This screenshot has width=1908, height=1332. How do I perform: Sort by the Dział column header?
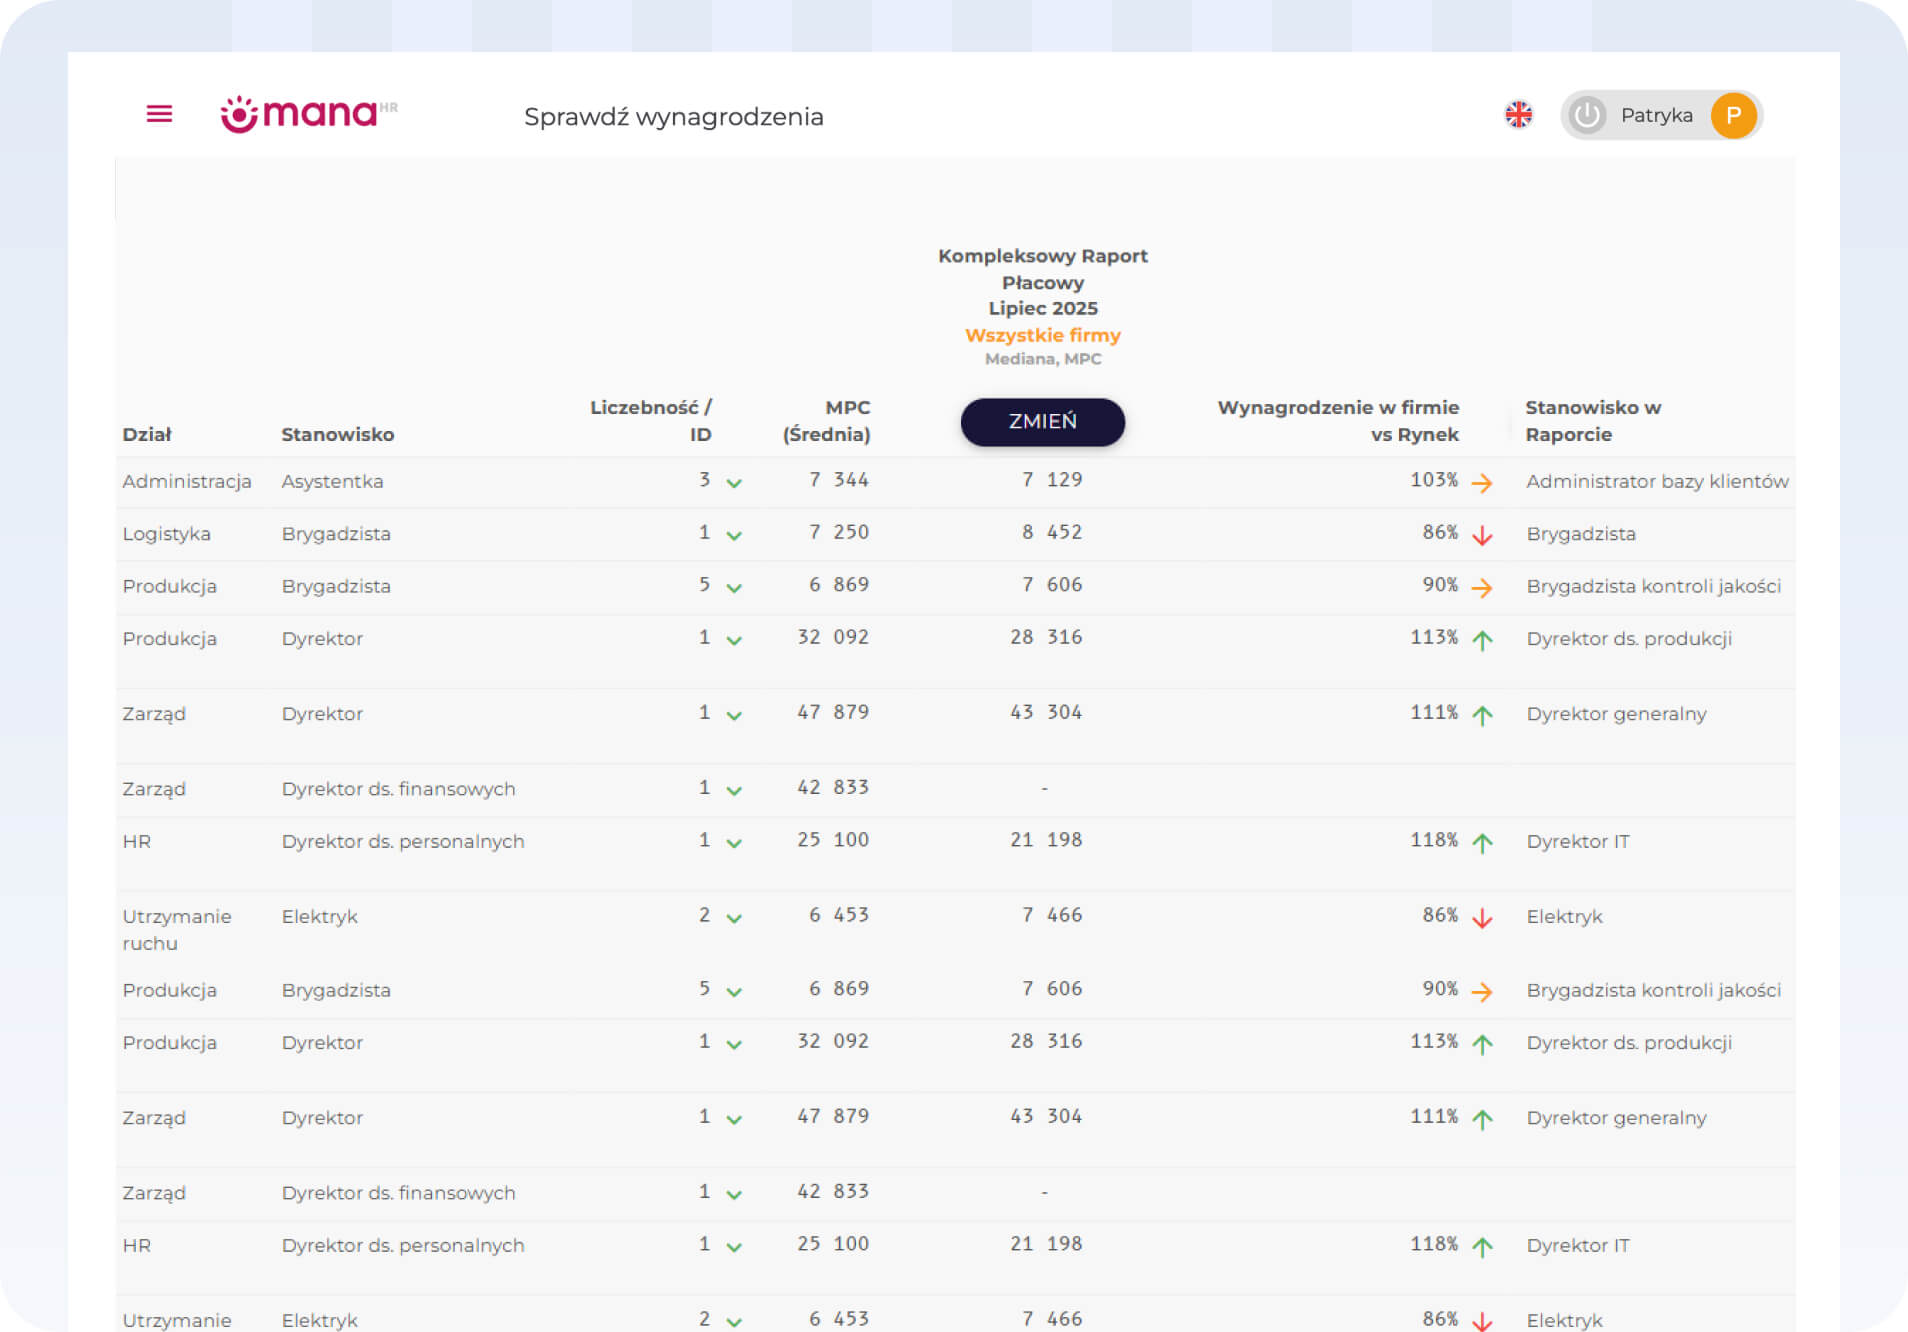coord(147,434)
